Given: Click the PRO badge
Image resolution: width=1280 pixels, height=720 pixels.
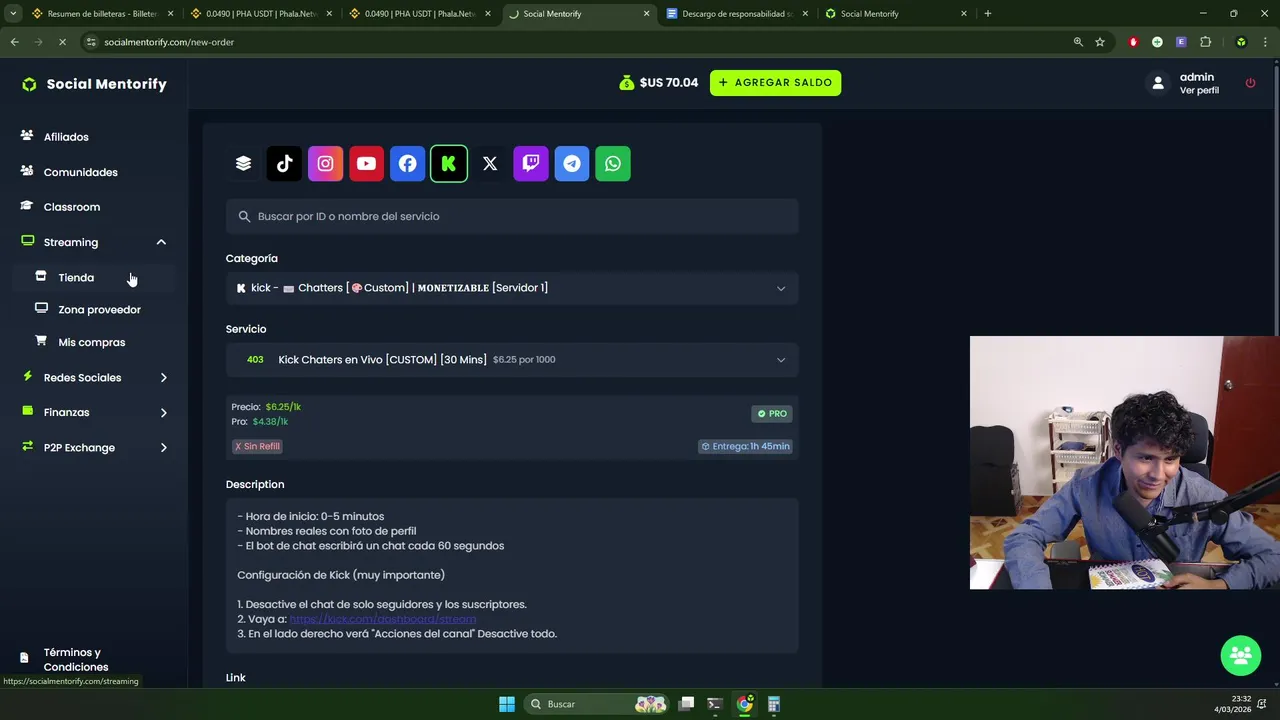Looking at the screenshot, I should 772,414.
